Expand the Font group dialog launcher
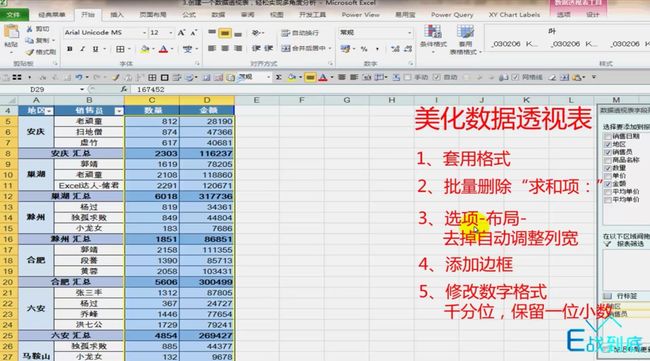650x361 pixels. (x=197, y=63)
